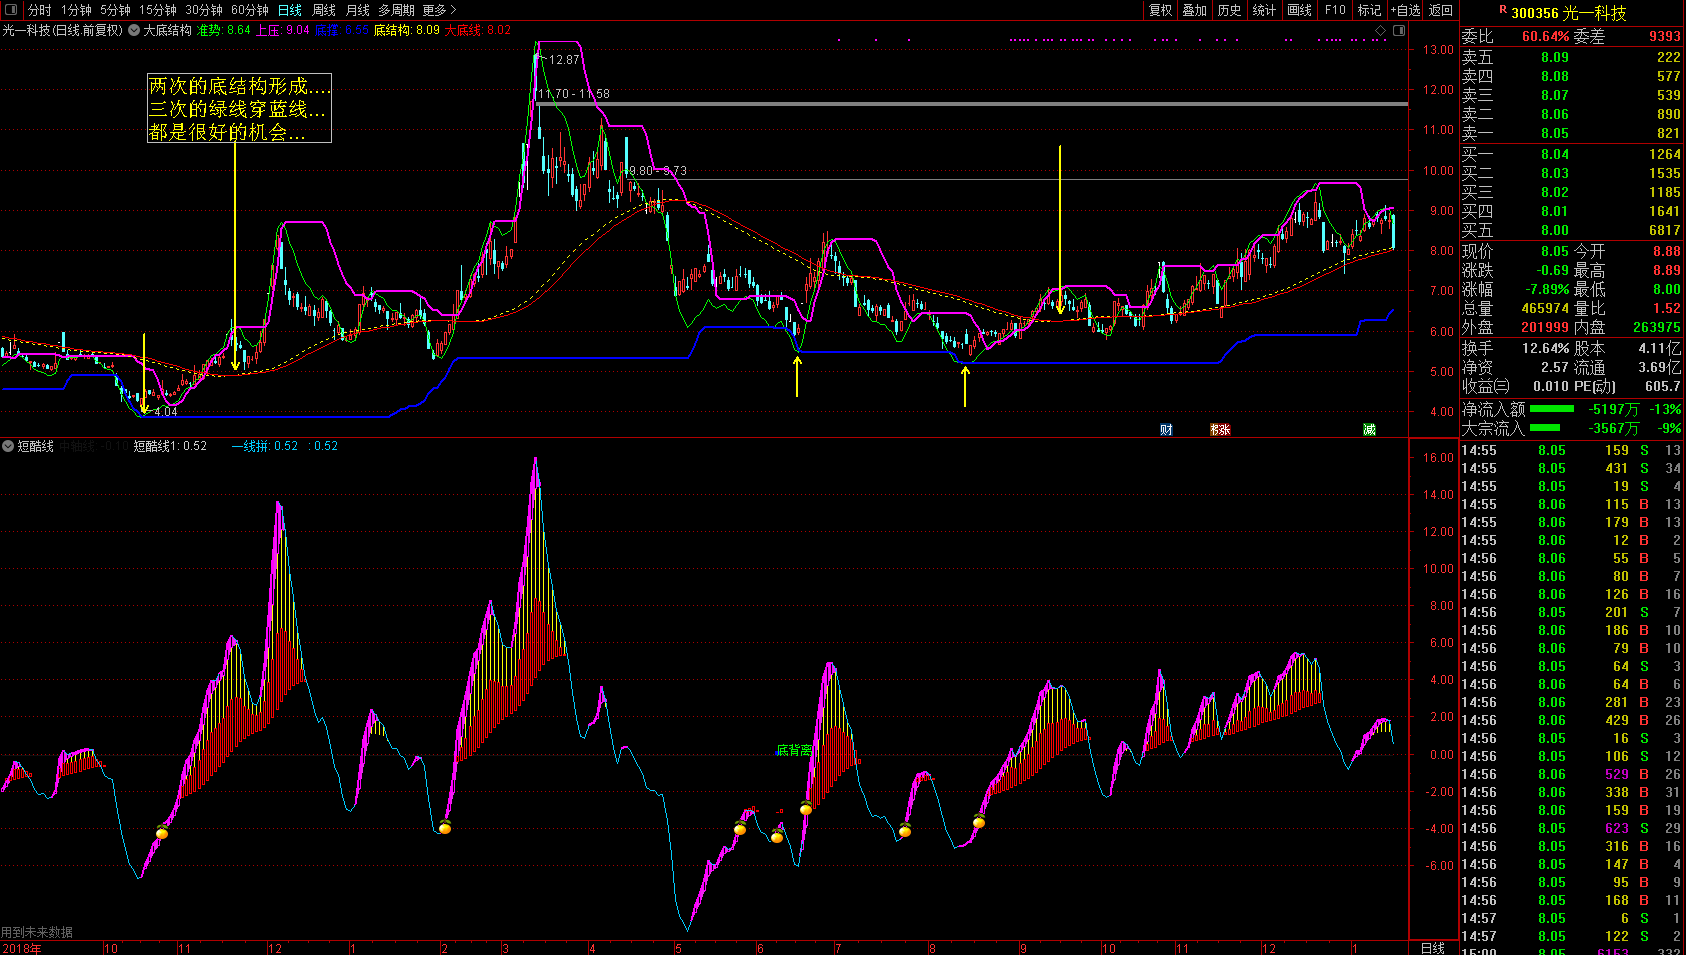Switch to the 周线 weekly period

pos(324,10)
